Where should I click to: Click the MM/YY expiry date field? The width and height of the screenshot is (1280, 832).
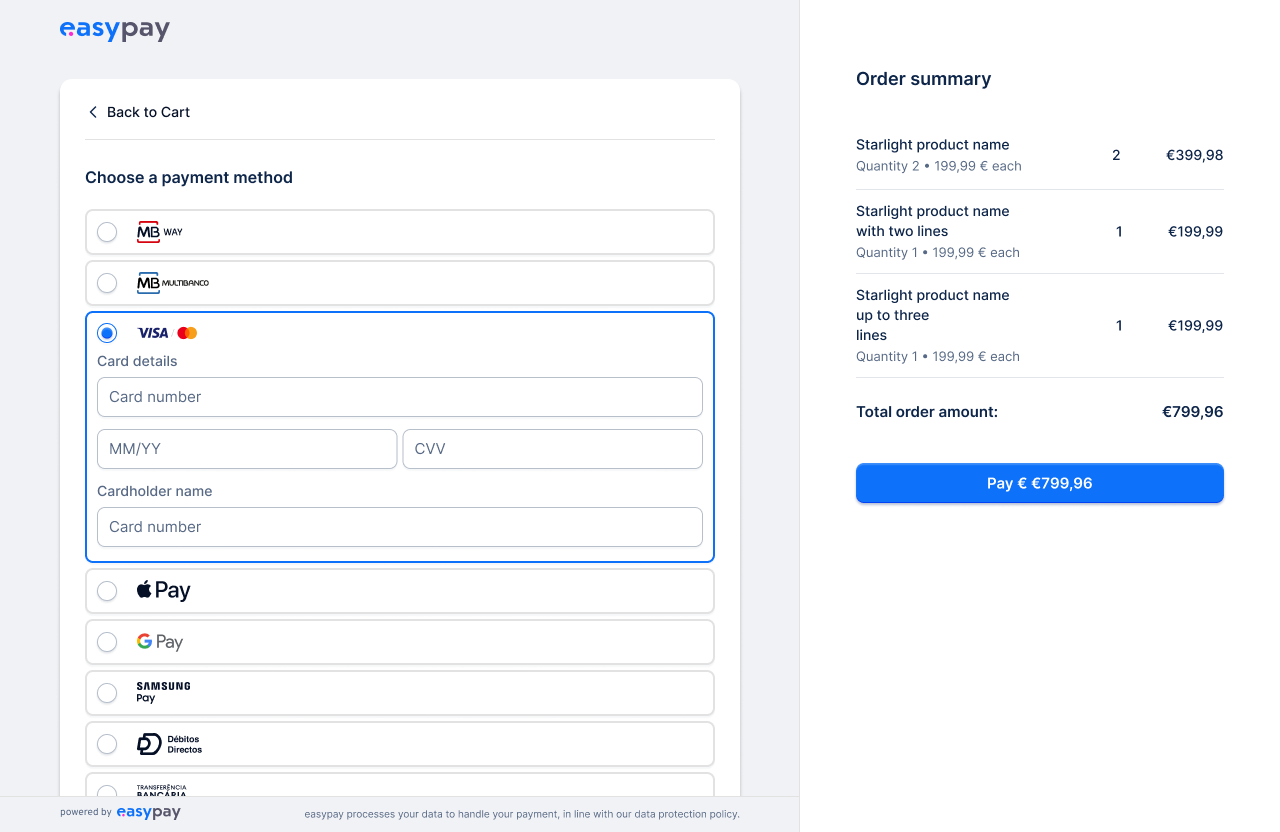coord(247,449)
